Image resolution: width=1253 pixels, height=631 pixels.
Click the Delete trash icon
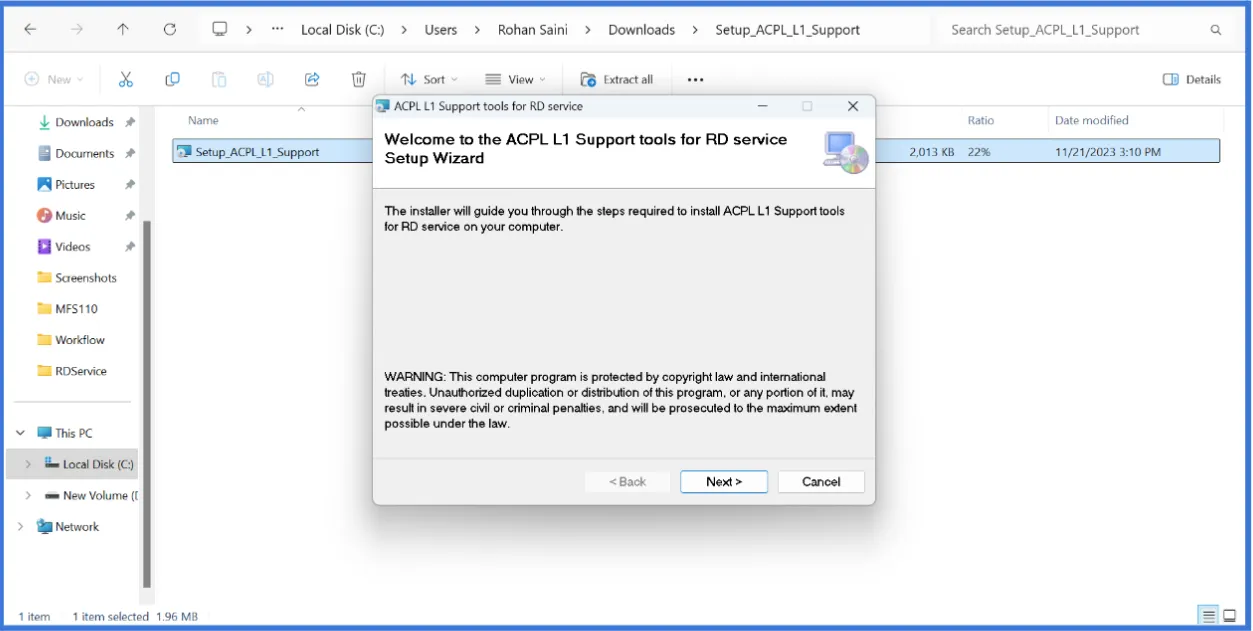pos(359,79)
